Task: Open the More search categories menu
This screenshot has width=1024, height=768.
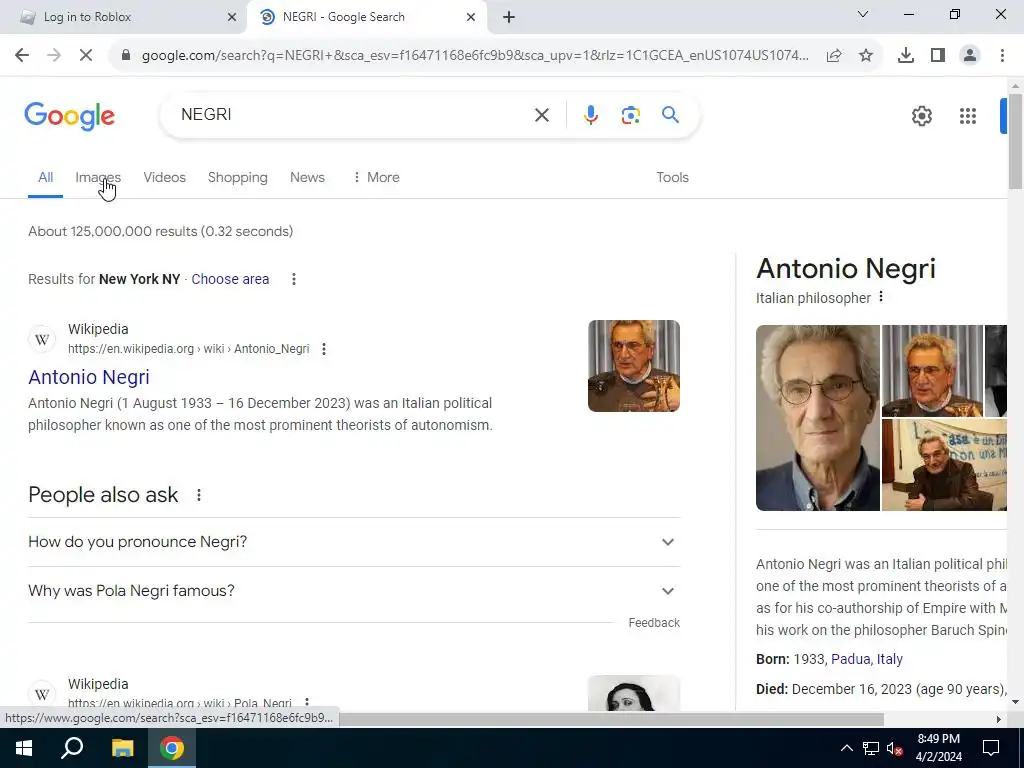Action: coord(376,178)
